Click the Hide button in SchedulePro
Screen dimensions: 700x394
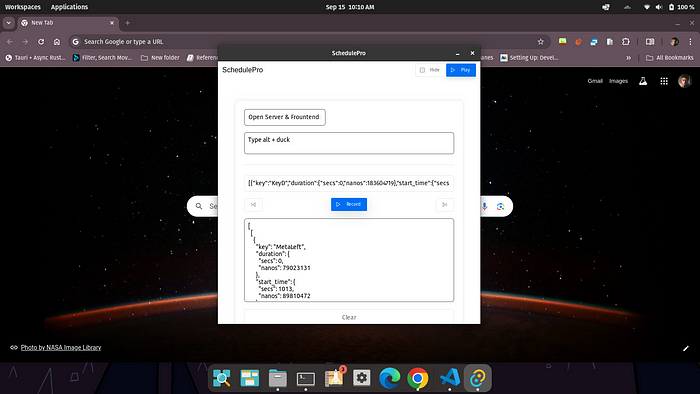pos(430,70)
